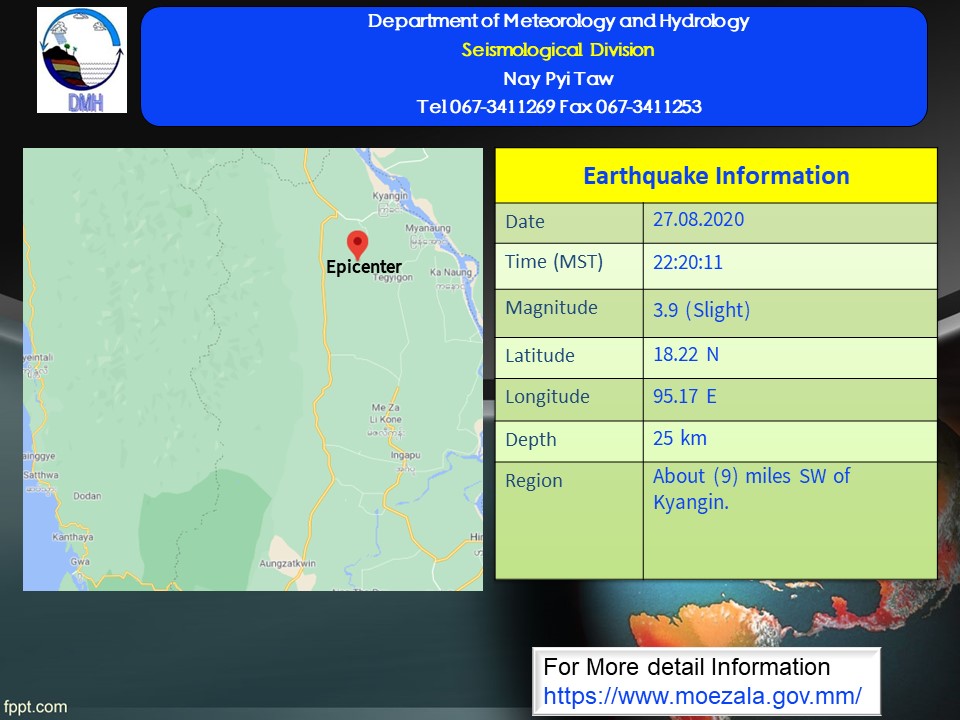
Task: Select the magnitude value 3.9 (Slight)
Action: coord(701,310)
